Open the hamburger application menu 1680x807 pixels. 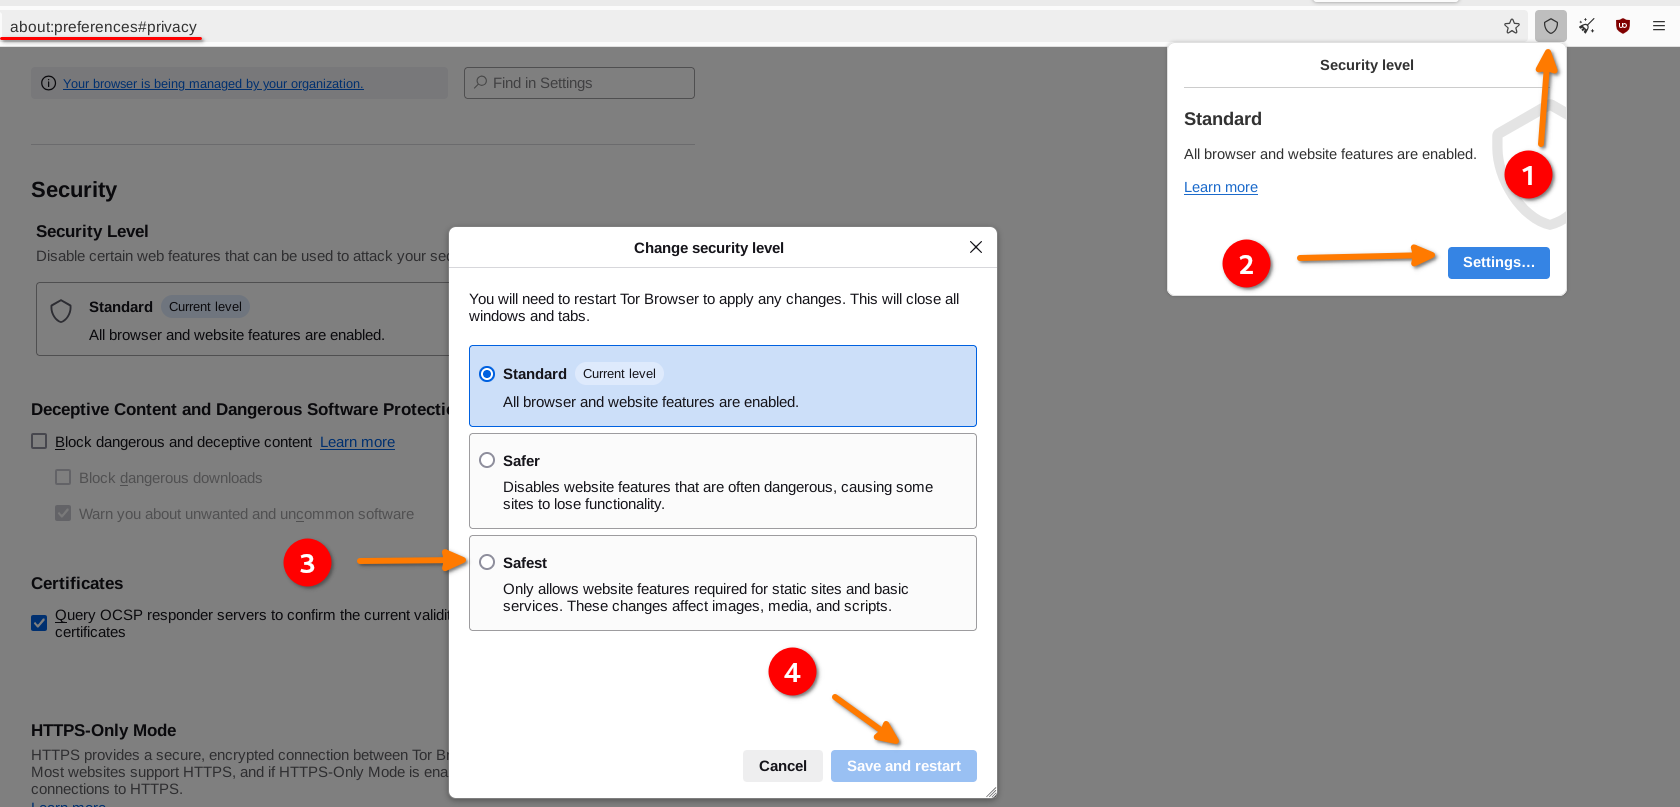coord(1659,26)
